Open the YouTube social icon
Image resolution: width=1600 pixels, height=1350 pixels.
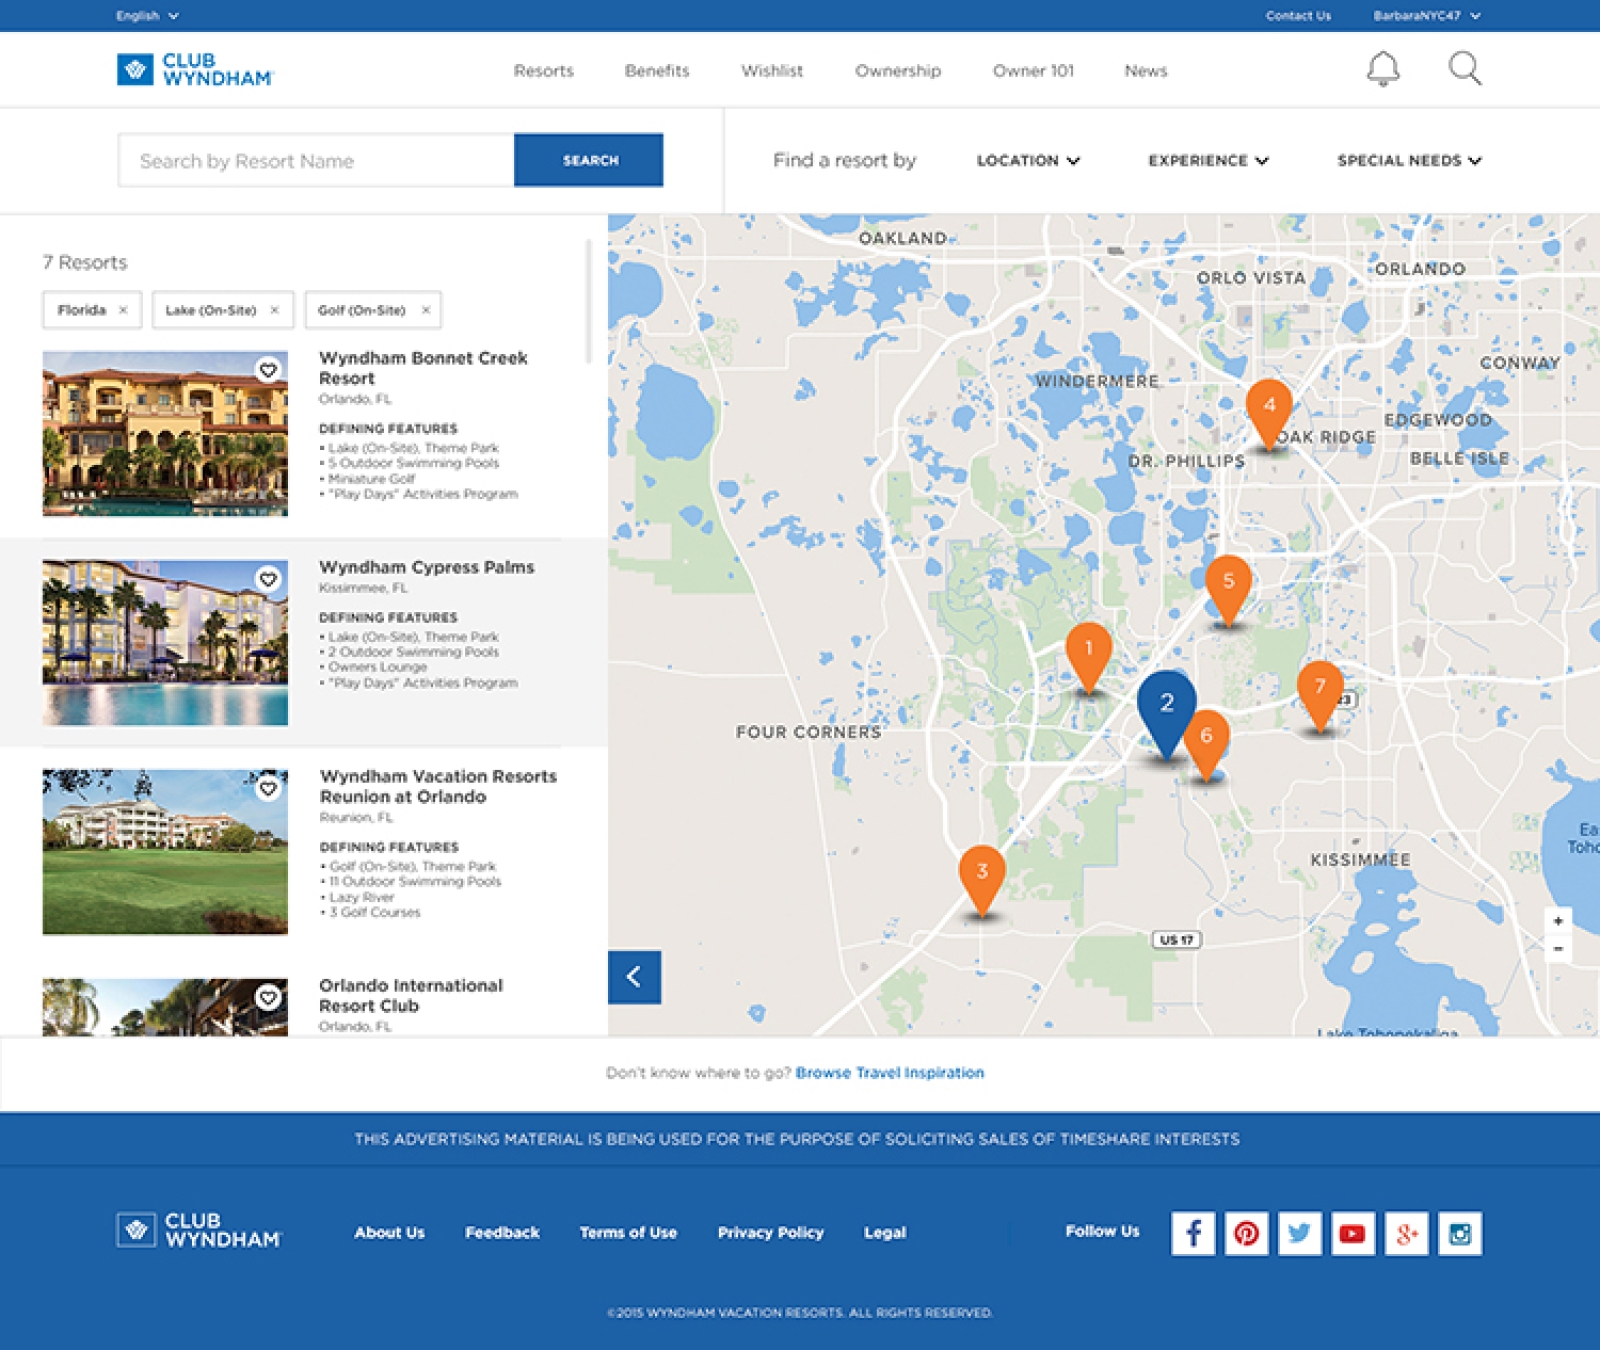click(x=1352, y=1233)
